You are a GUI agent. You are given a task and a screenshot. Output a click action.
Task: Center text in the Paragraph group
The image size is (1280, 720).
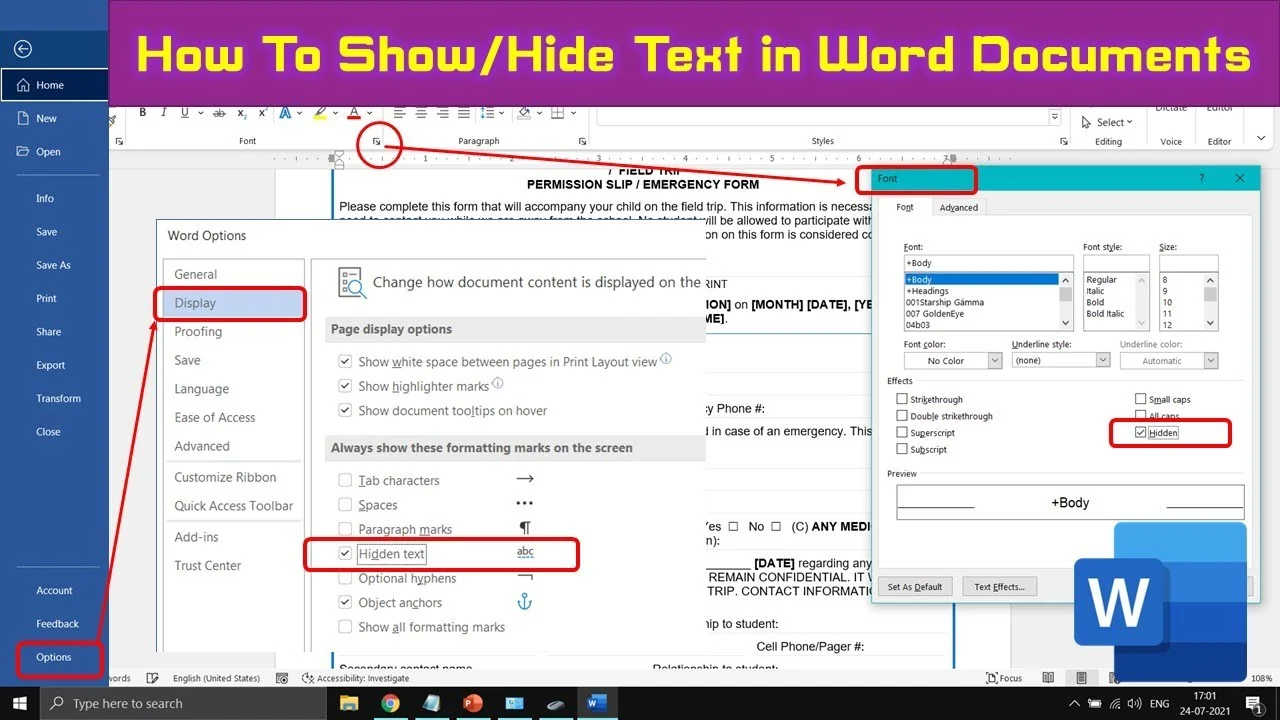421,113
